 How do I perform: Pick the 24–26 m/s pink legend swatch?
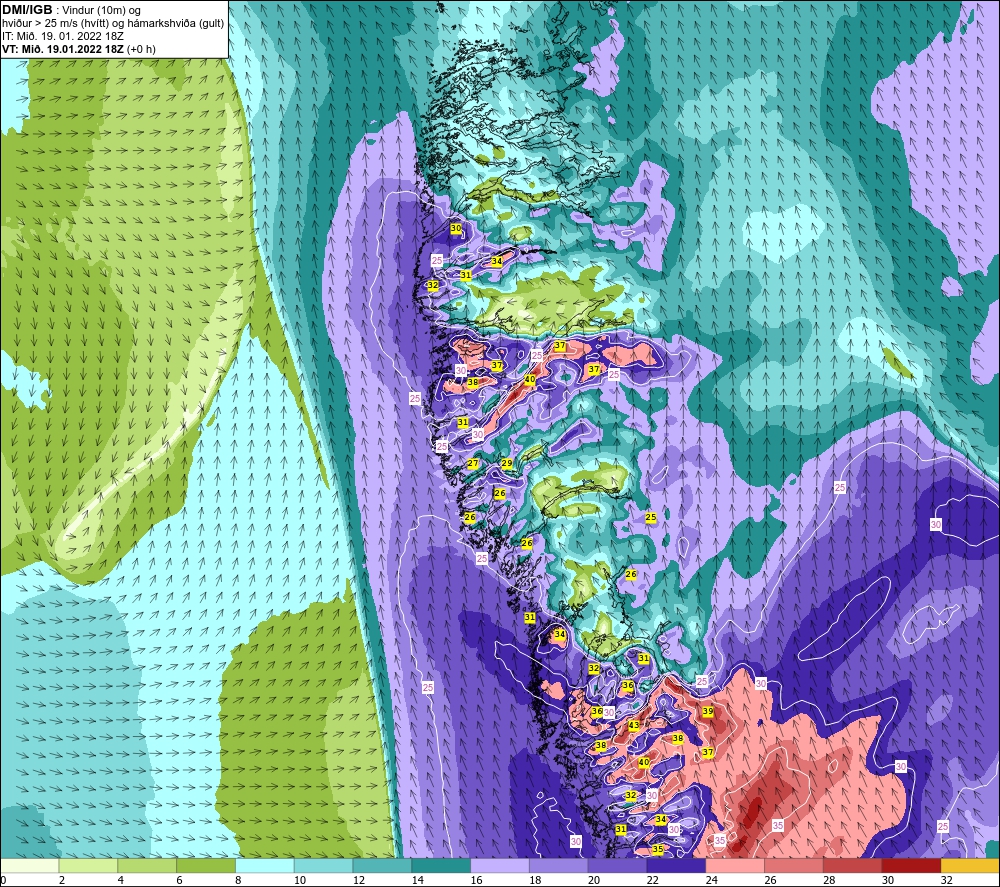tap(735, 865)
